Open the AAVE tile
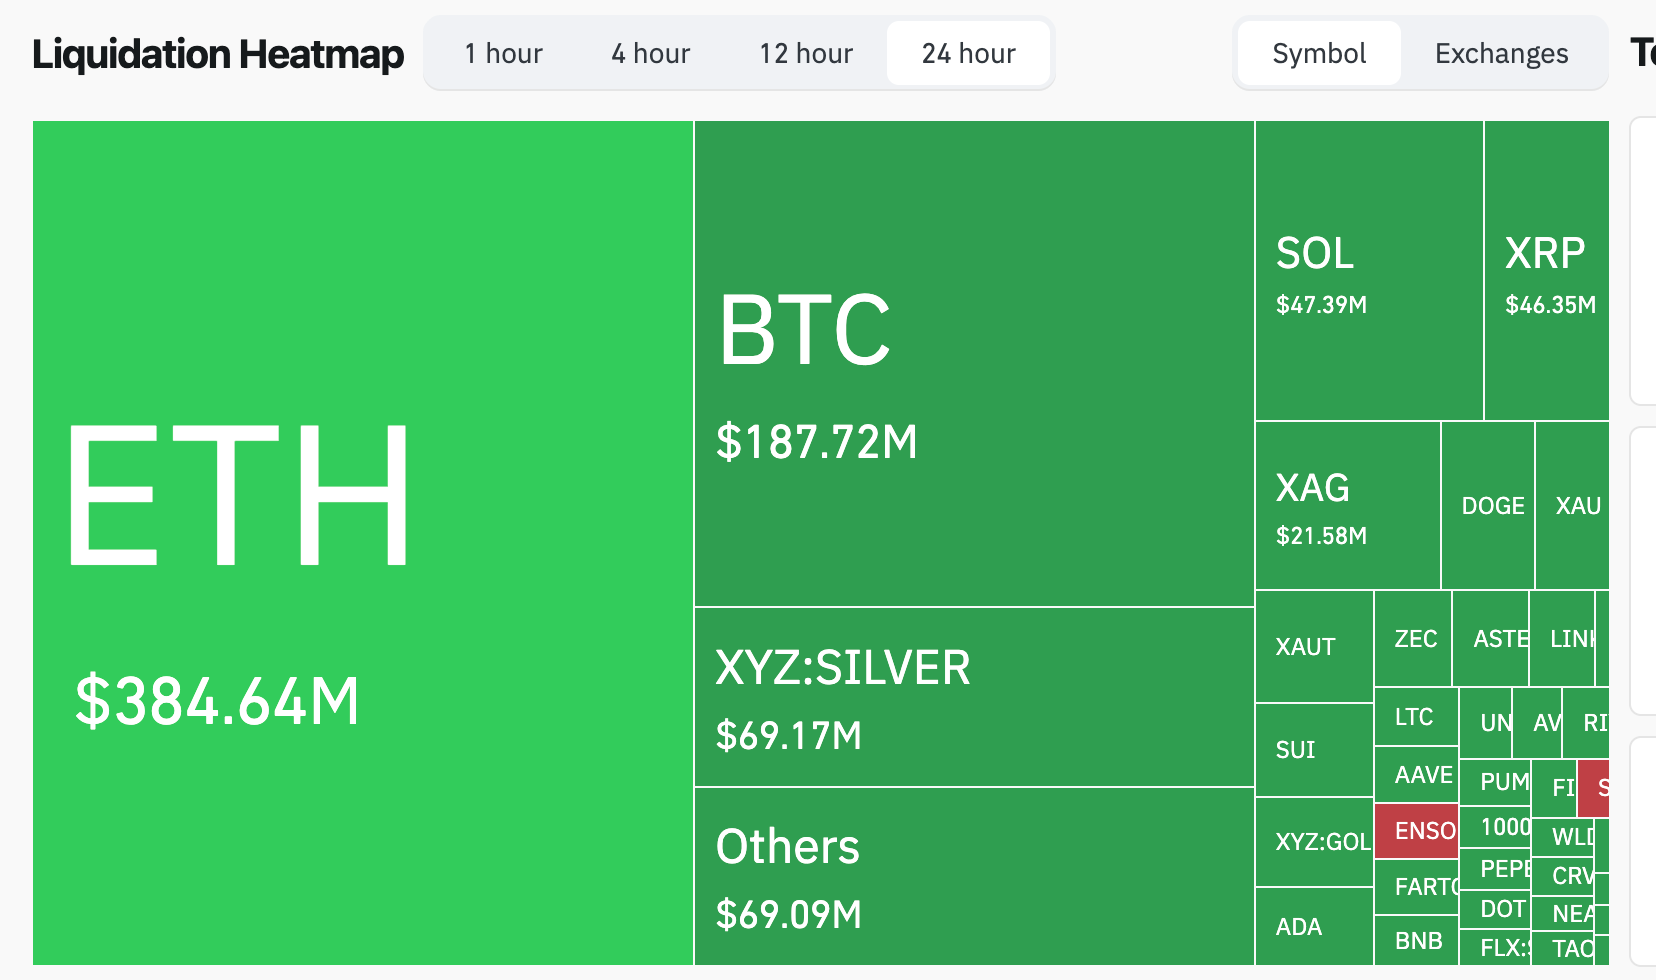1656x980 pixels. point(1422,774)
